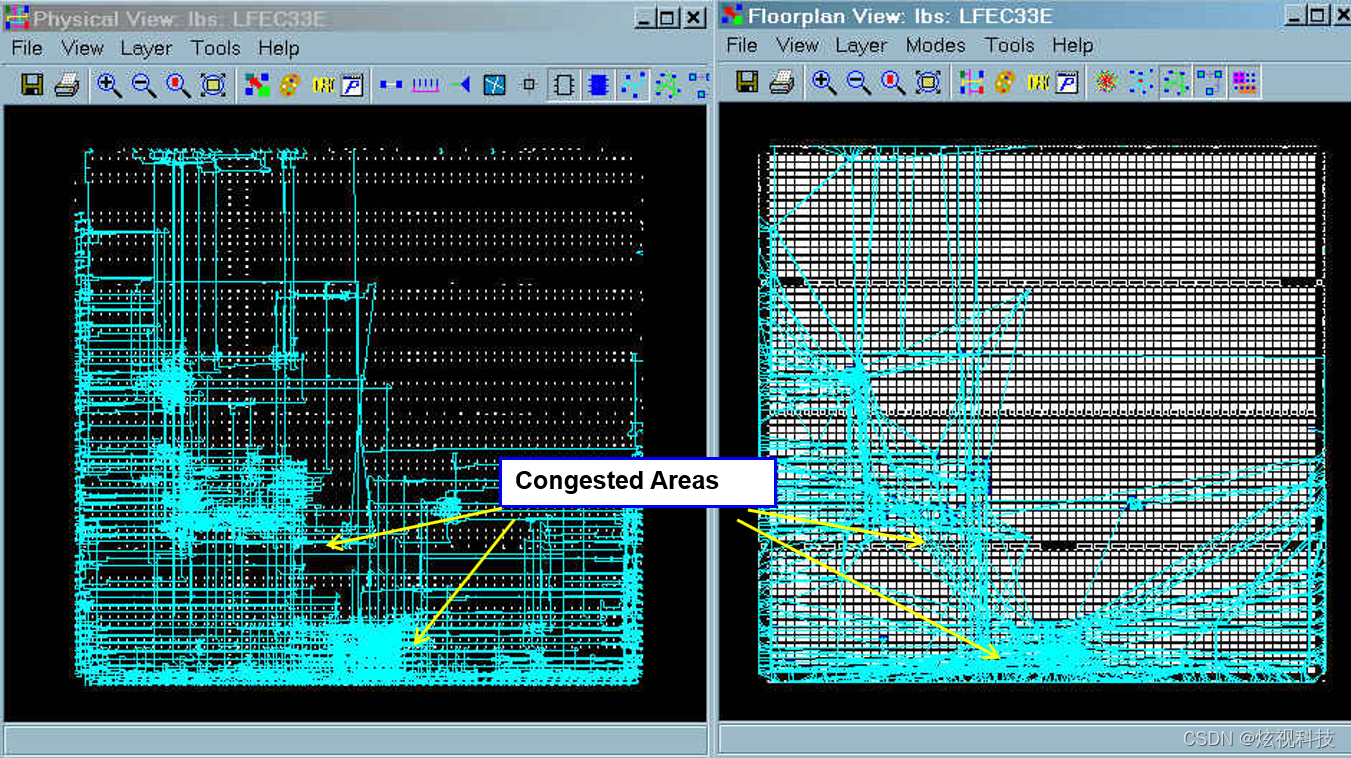This screenshot has height=758, width=1351.
Task: Click the dark blue switch box icon
Action: (x=494, y=85)
